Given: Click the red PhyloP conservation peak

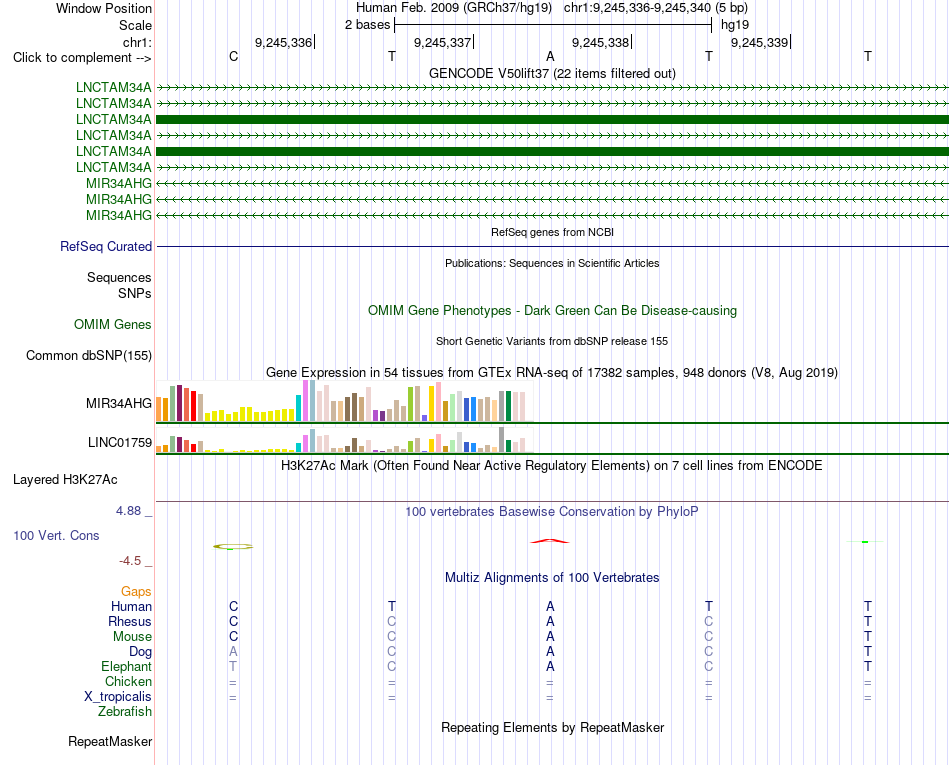Looking at the screenshot, I should tap(550, 541).
